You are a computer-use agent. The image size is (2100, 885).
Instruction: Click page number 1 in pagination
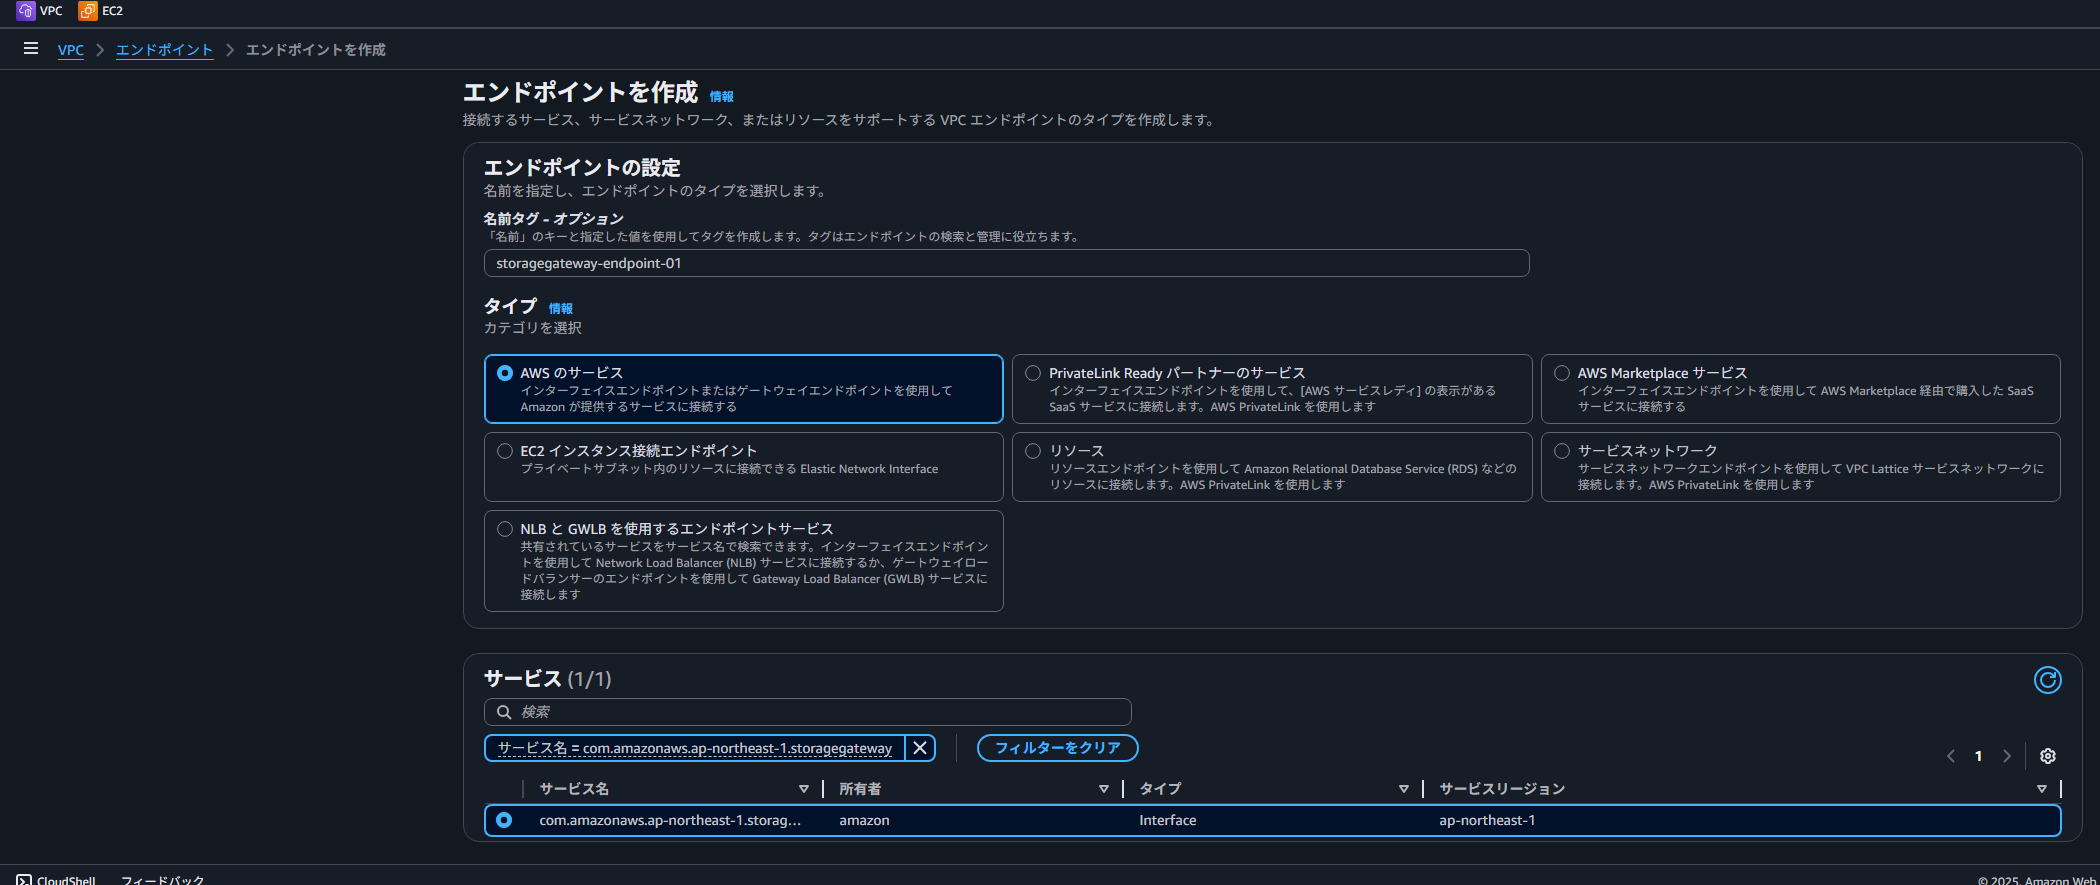click(1978, 756)
